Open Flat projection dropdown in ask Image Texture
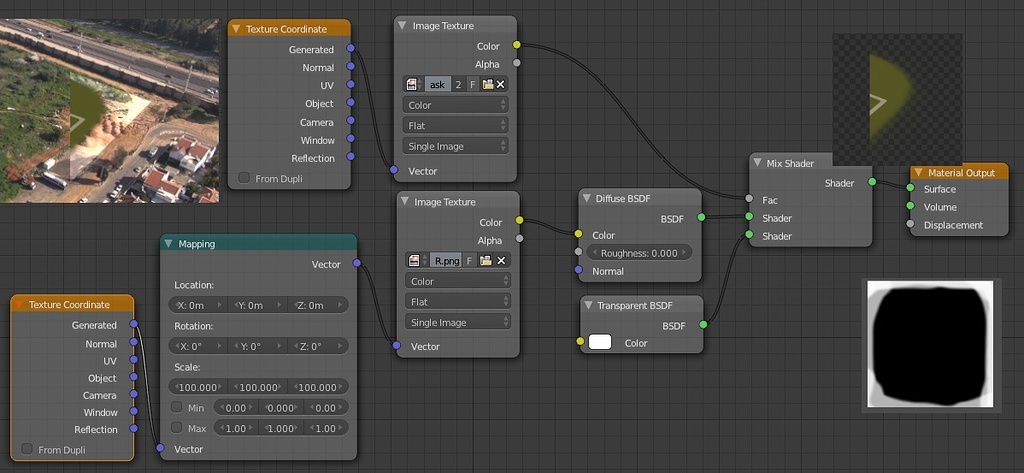This screenshot has width=1024, height=473. (456, 125)
